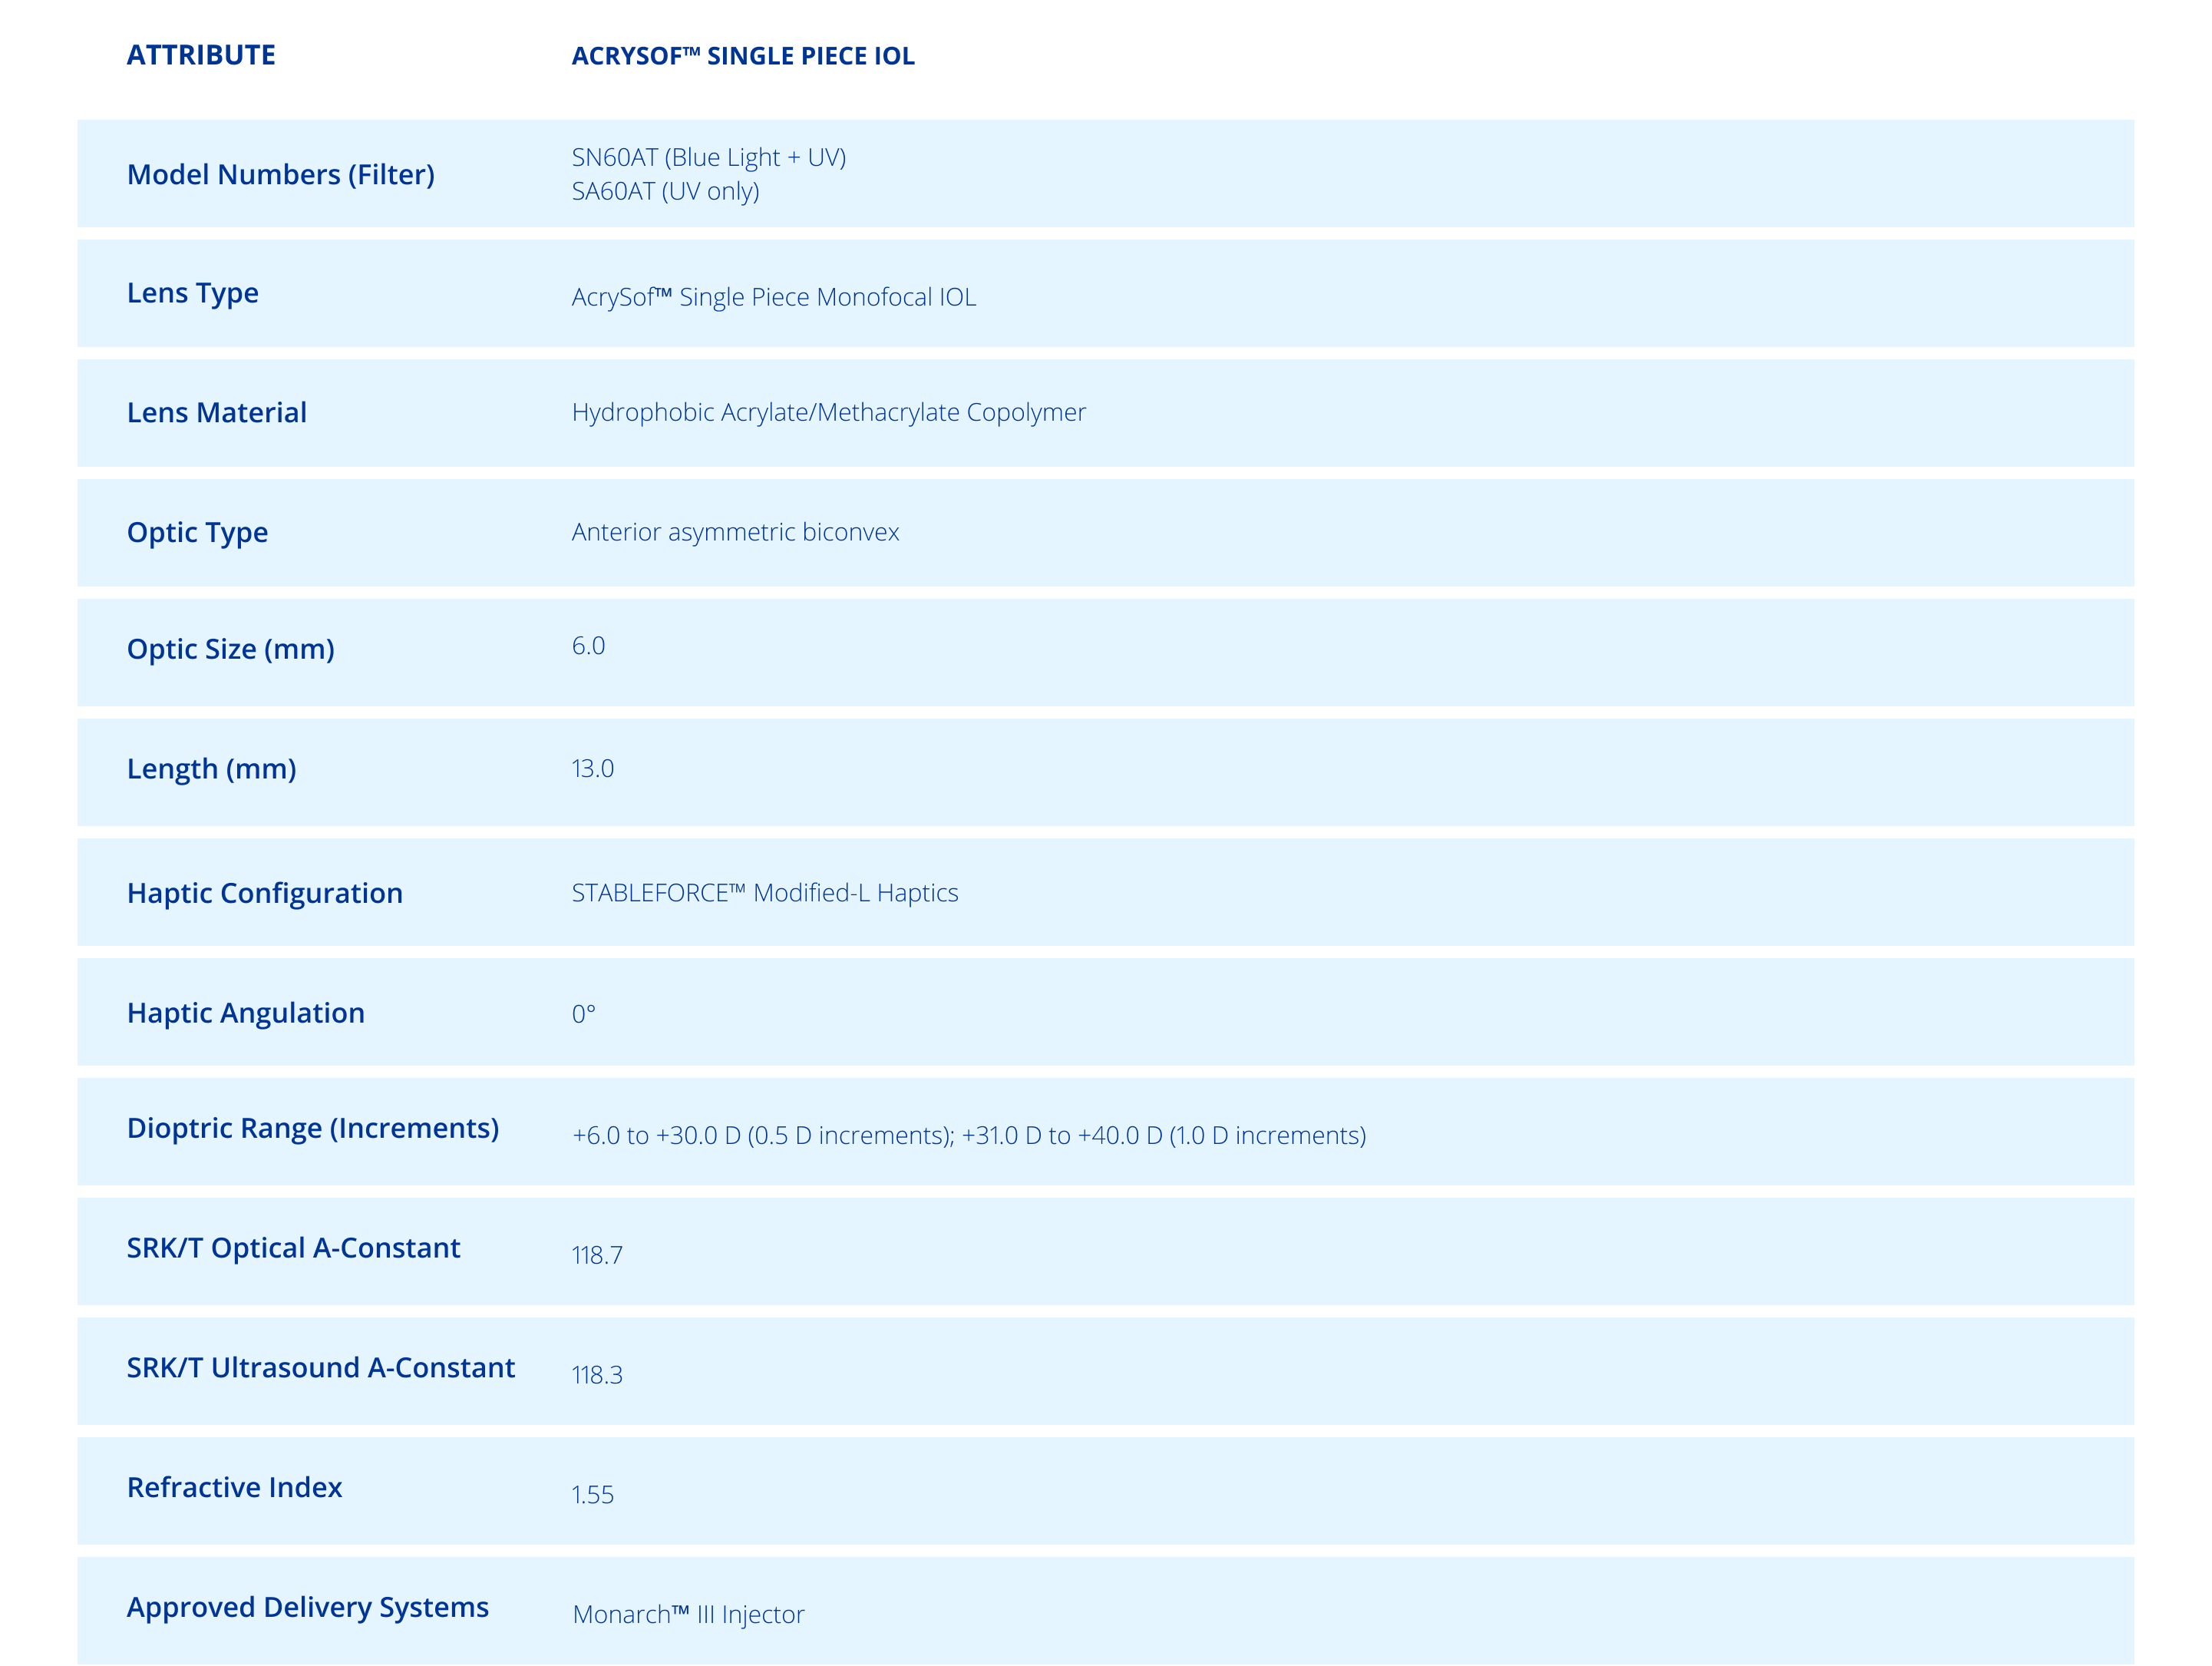Click the dioptric range increments text
This screenshot has width=2212, height=1666.
point(968,1135)
